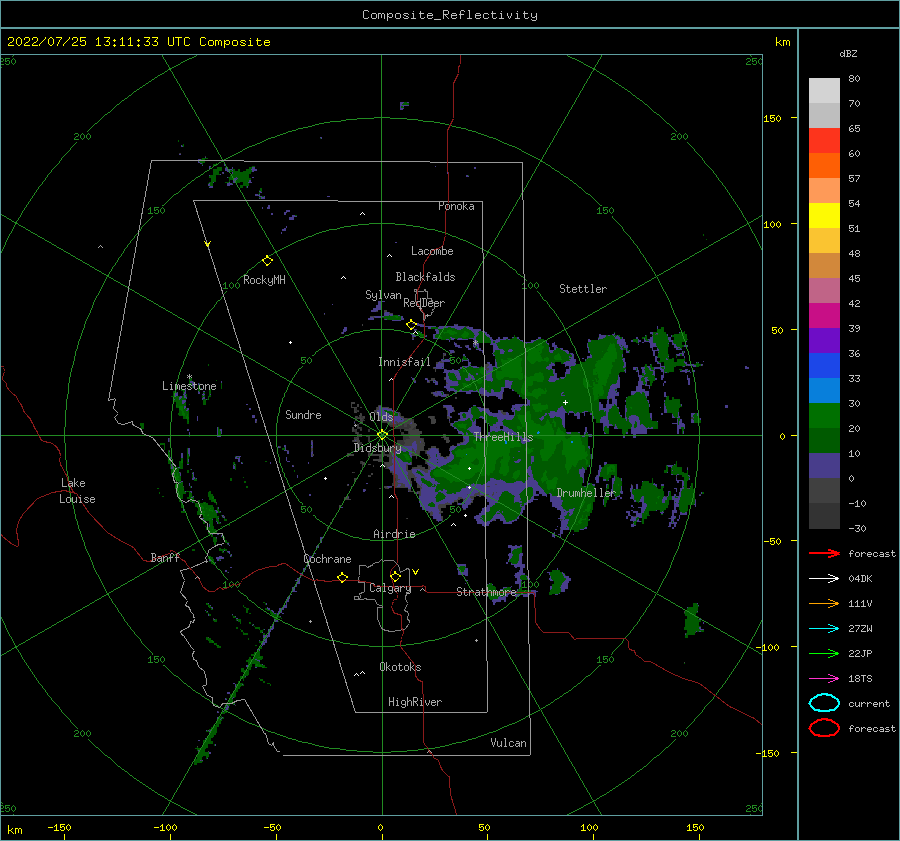Click the Olds label on the map
The image size is (900, 841).
point(381,417)
